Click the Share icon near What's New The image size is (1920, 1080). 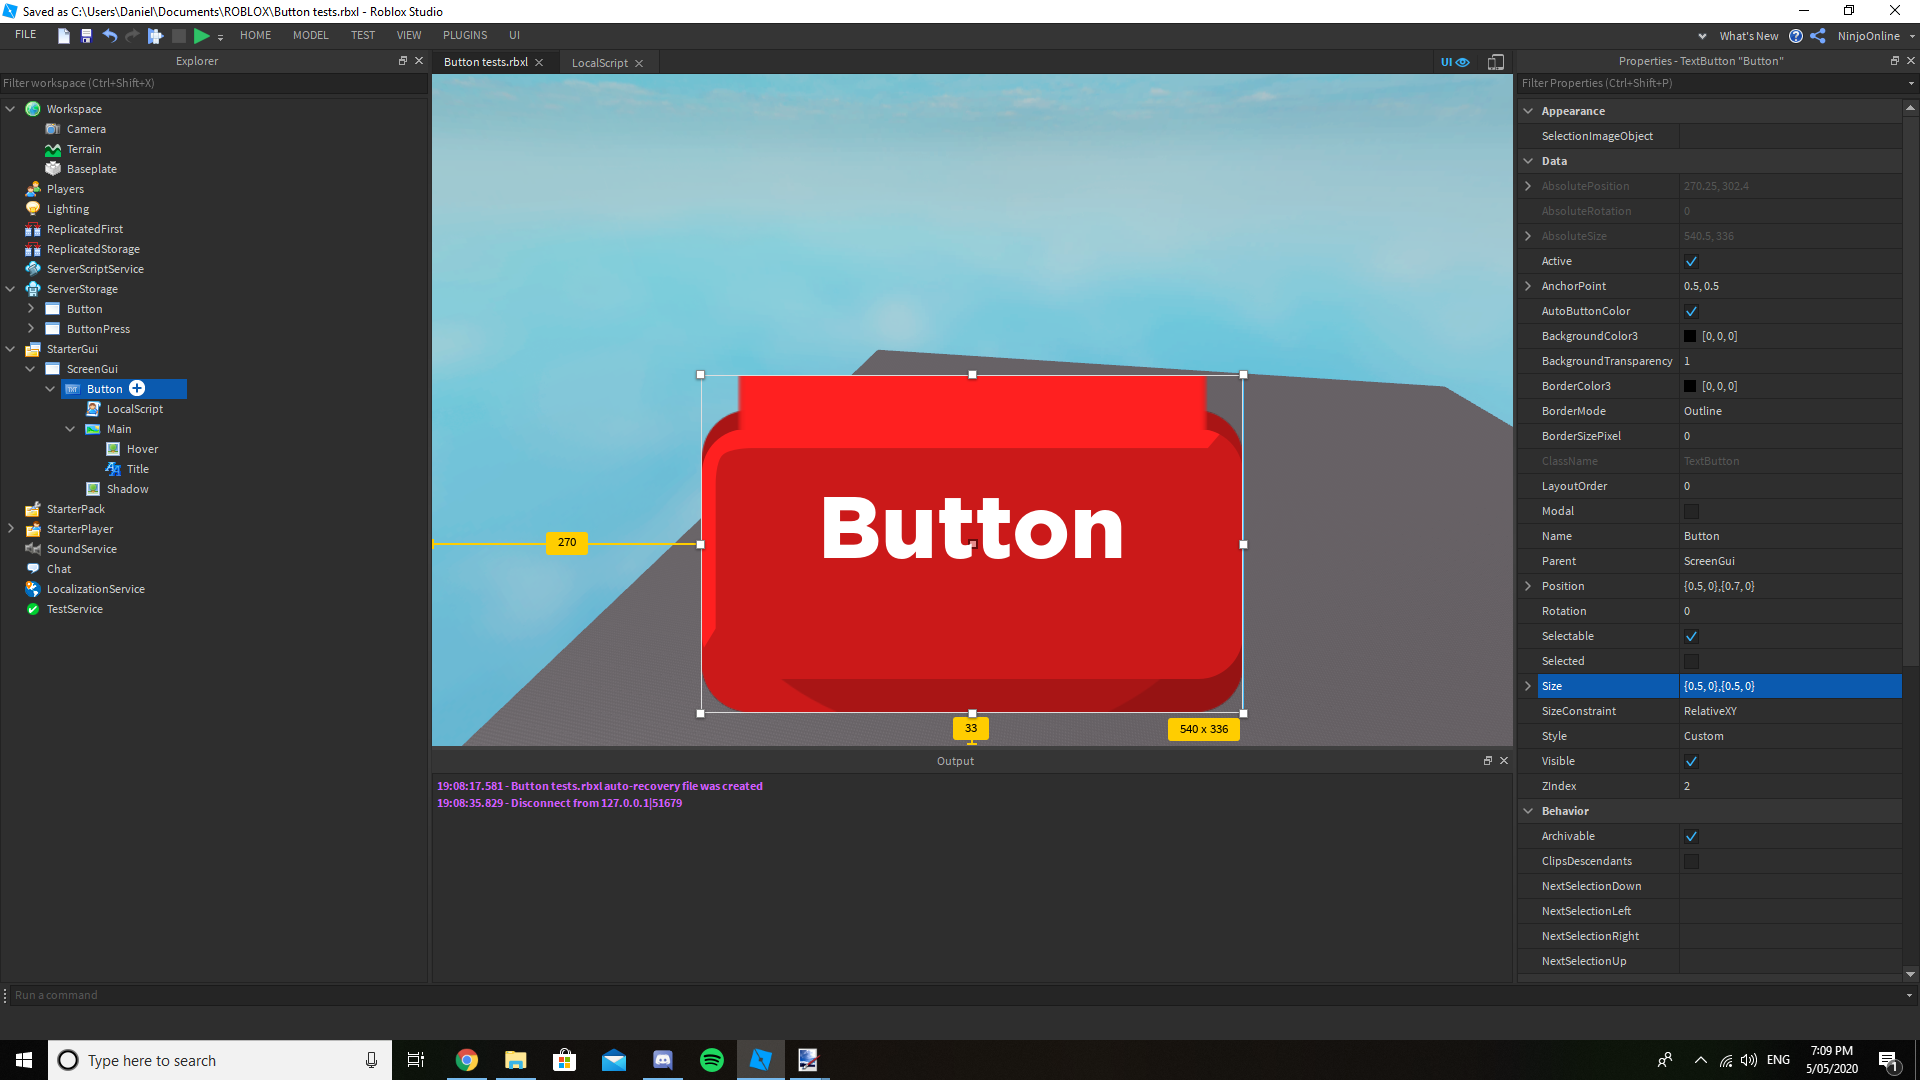(1818, 36)
